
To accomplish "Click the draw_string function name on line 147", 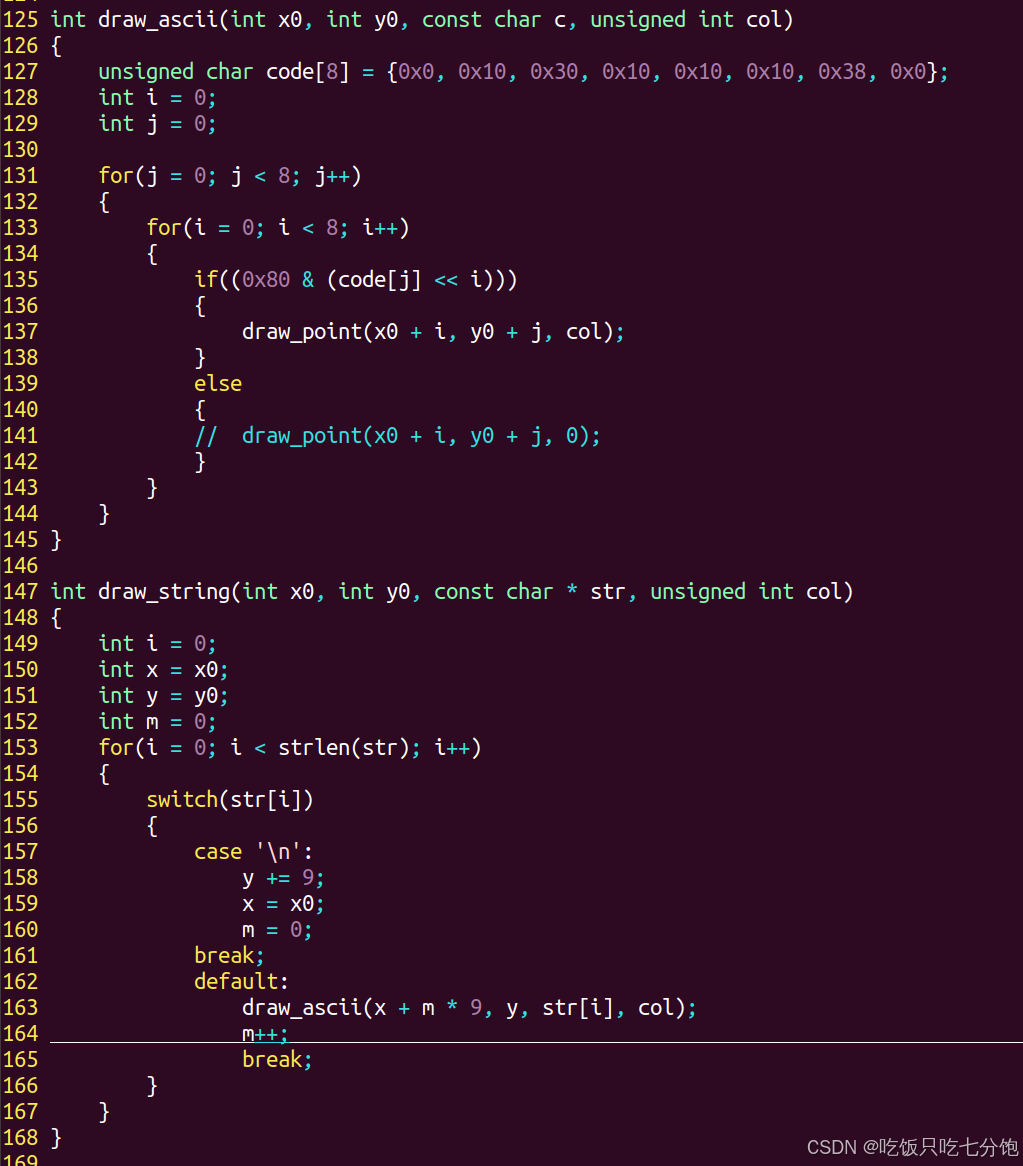I will point(164,592).
